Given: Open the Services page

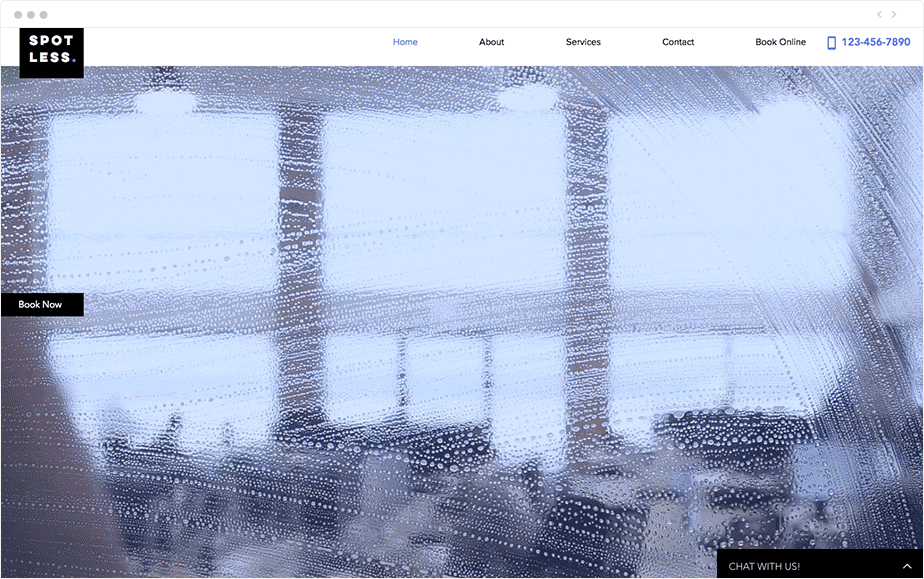Looking at the screenshot, I should pyautogui.click(x=583, y=42).
